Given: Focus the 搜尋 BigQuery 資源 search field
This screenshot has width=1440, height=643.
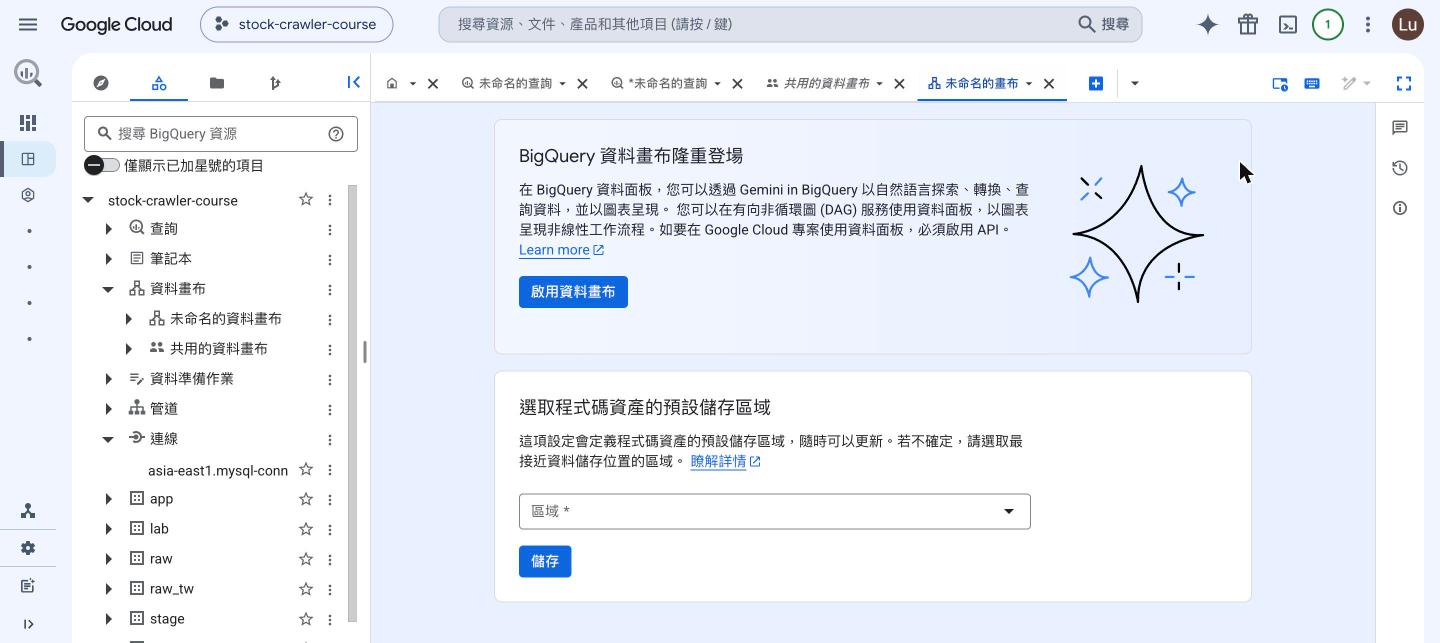Looking at the screenshot, I should (220, 133).
